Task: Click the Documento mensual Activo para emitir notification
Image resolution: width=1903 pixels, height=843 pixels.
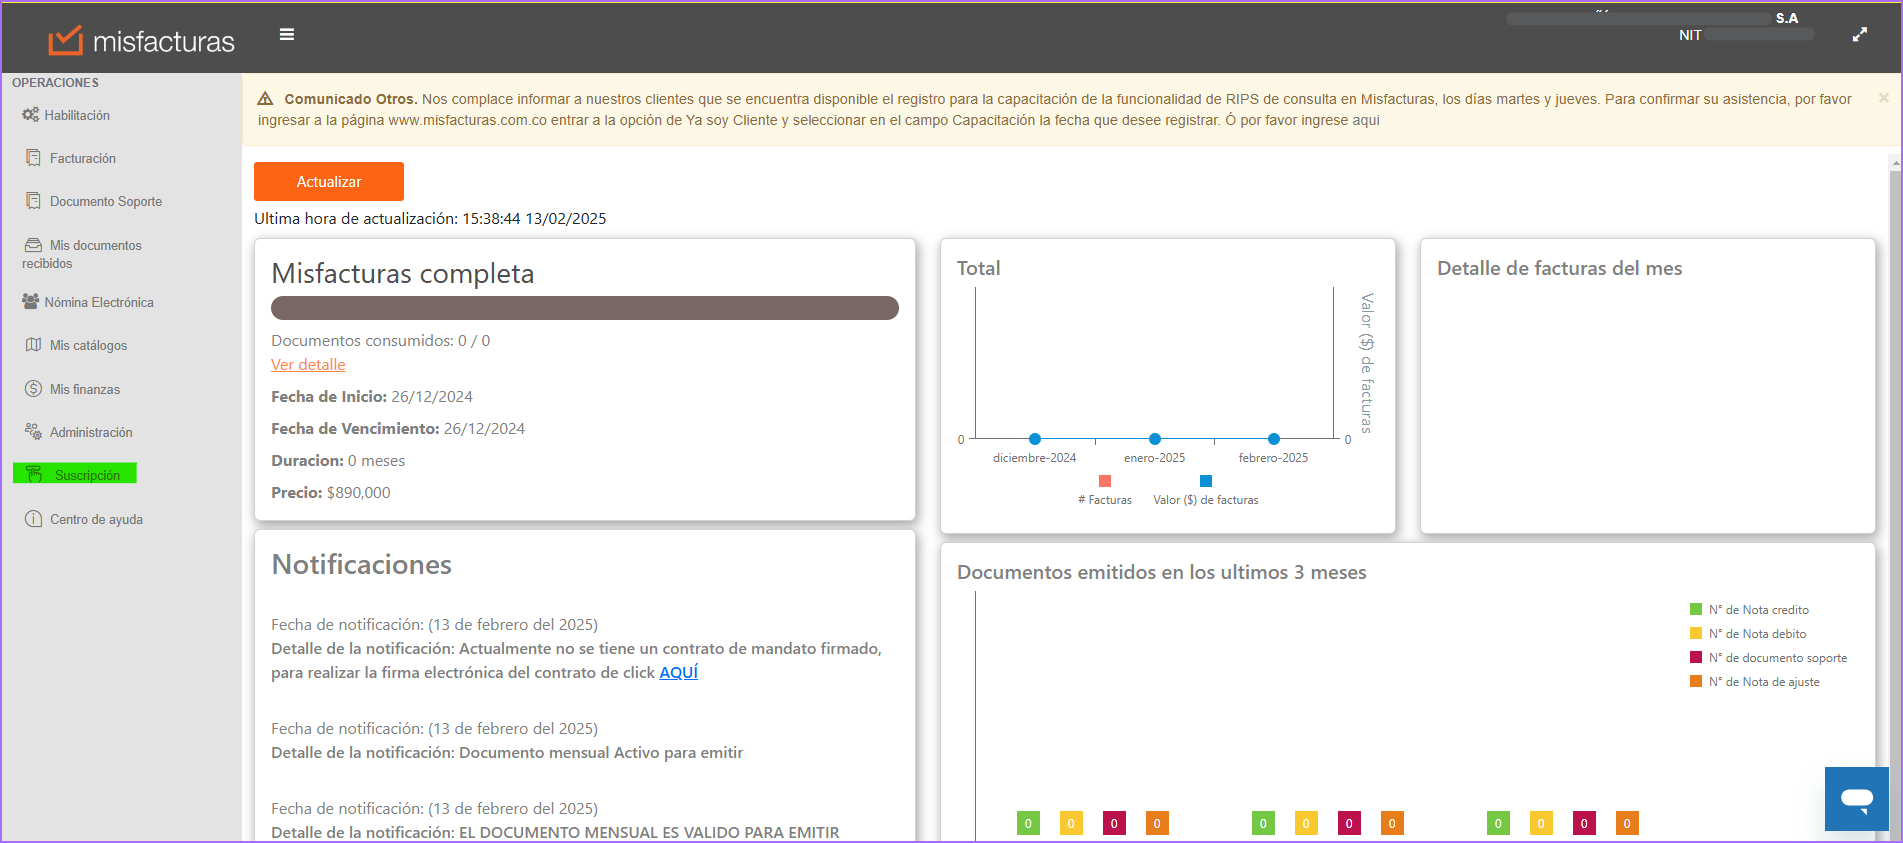Action: [x=507, y=752]
